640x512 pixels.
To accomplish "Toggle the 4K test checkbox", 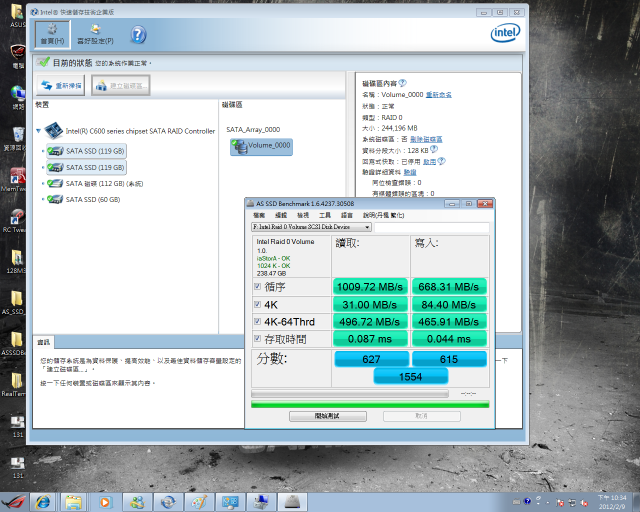I will (x=259, y=305).
